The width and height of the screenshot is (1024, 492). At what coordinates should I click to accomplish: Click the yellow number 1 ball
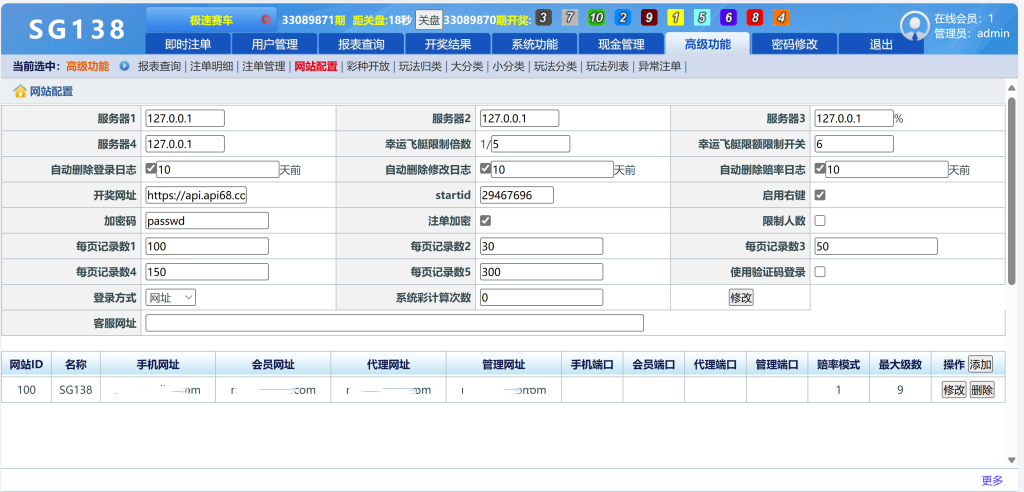click(675, 18)
